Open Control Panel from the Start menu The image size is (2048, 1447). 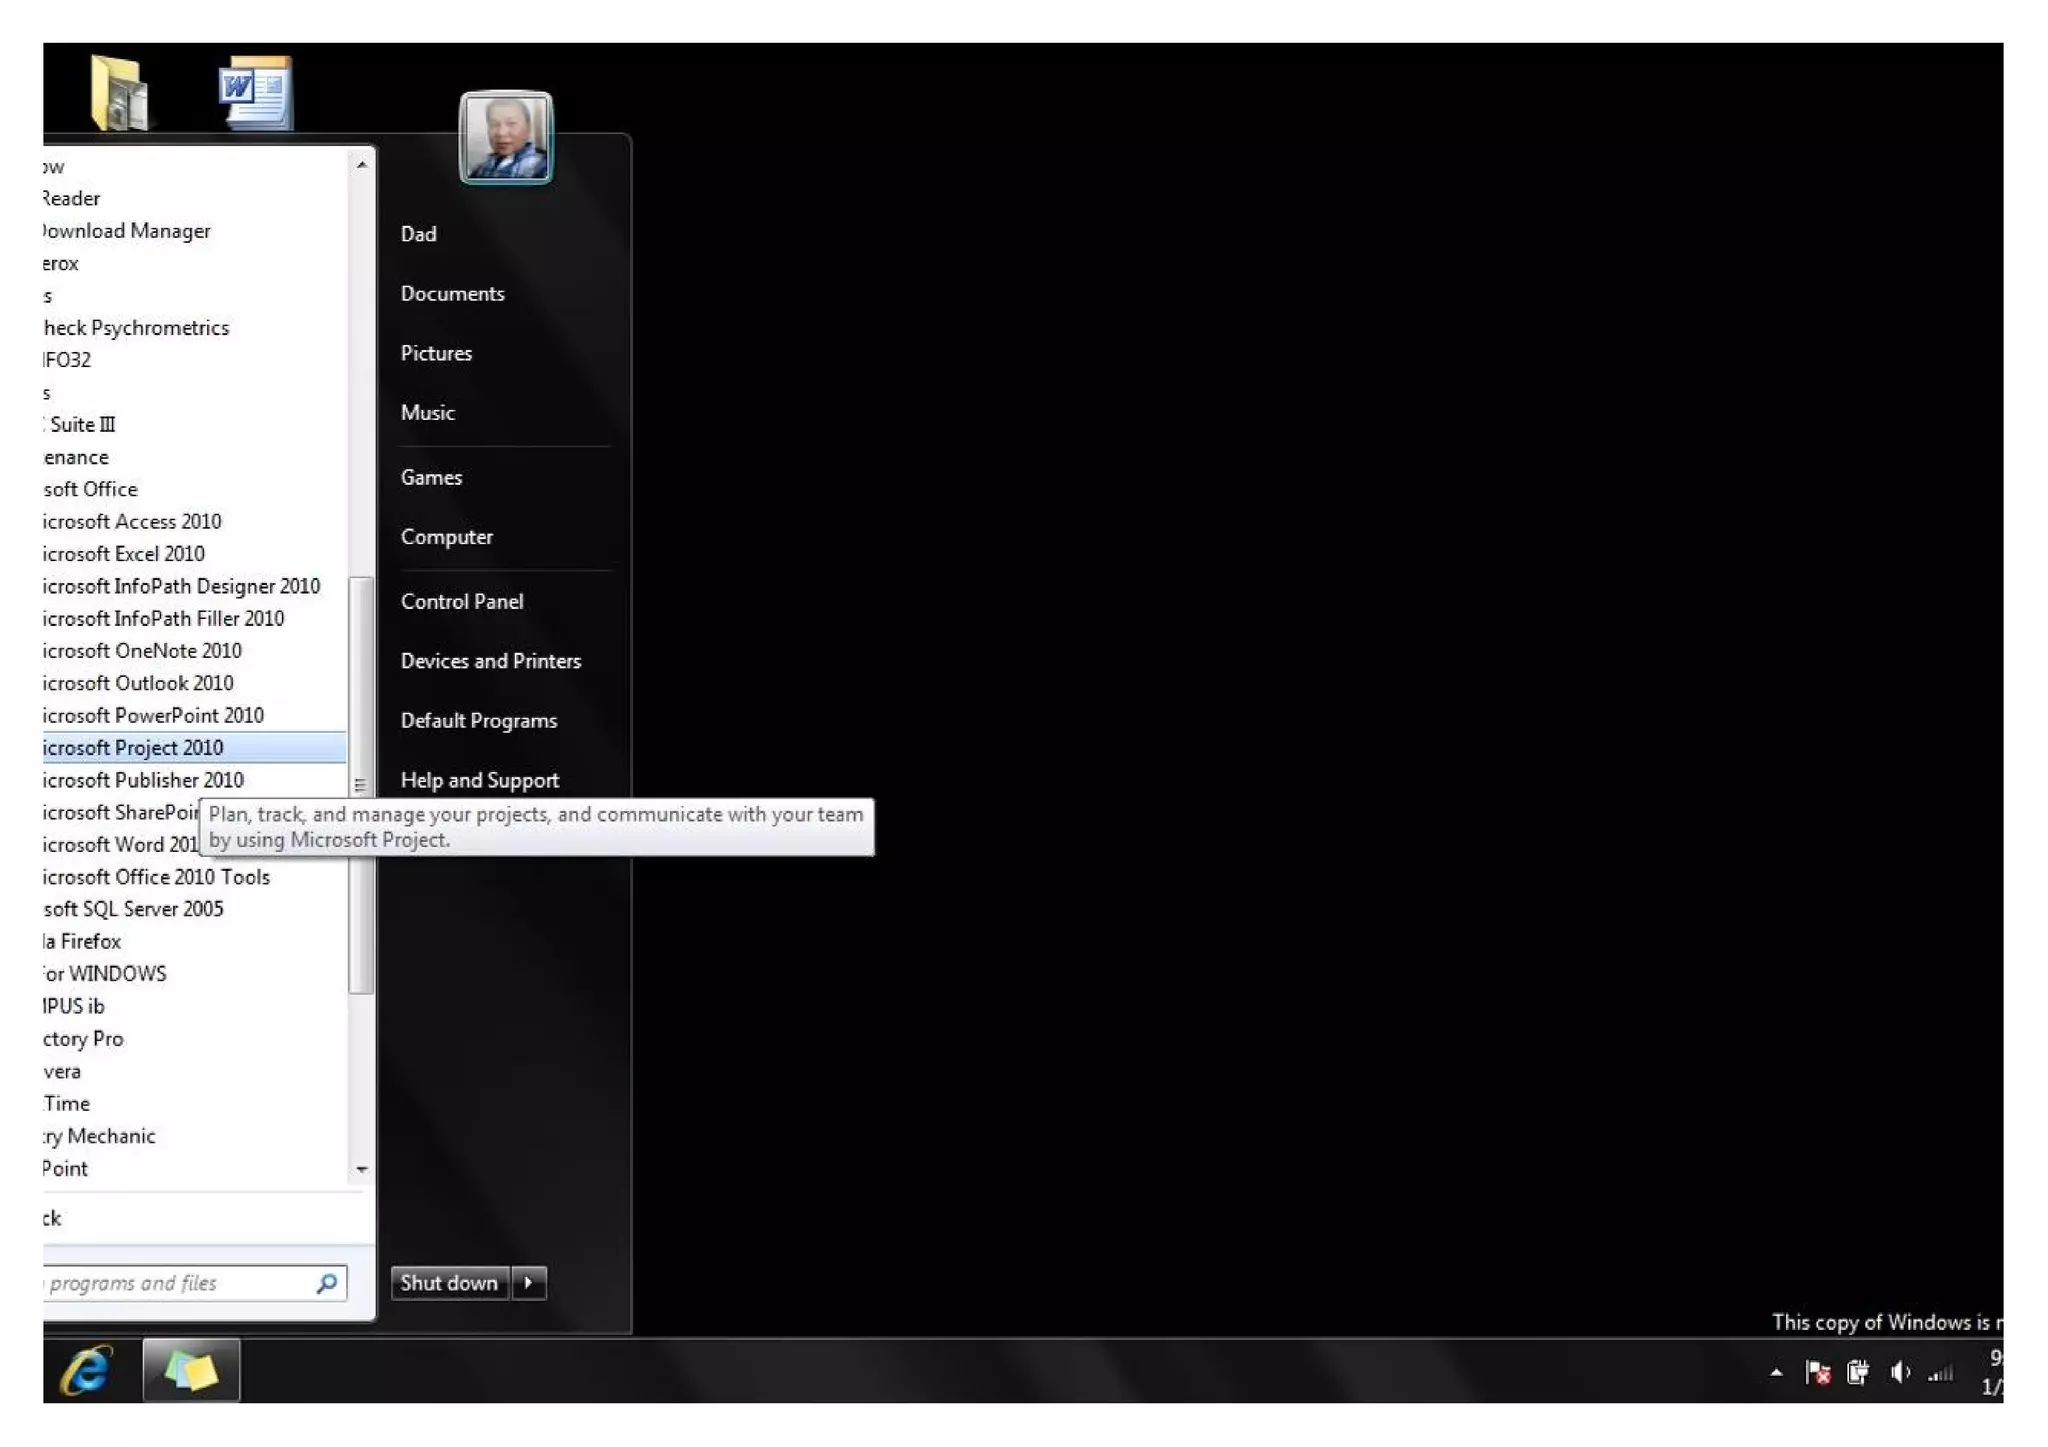point(462,602)
